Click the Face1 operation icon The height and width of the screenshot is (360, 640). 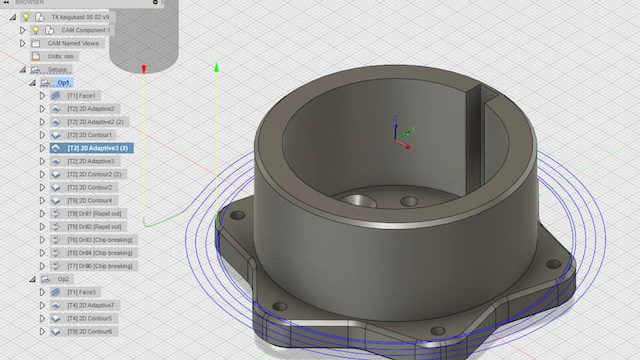[x=56, y=96]
